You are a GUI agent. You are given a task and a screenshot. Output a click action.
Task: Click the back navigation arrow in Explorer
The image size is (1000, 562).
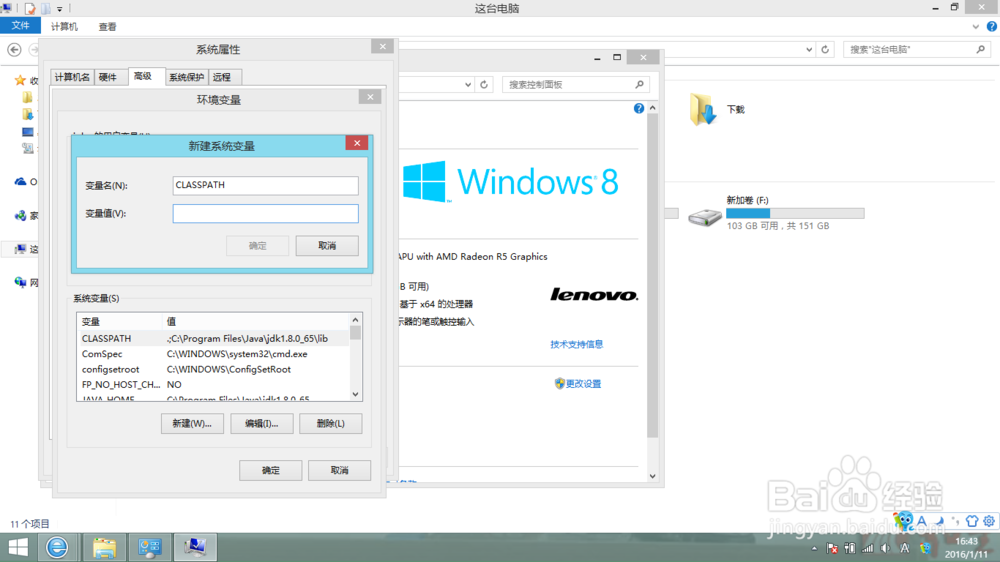pos(14,49)
